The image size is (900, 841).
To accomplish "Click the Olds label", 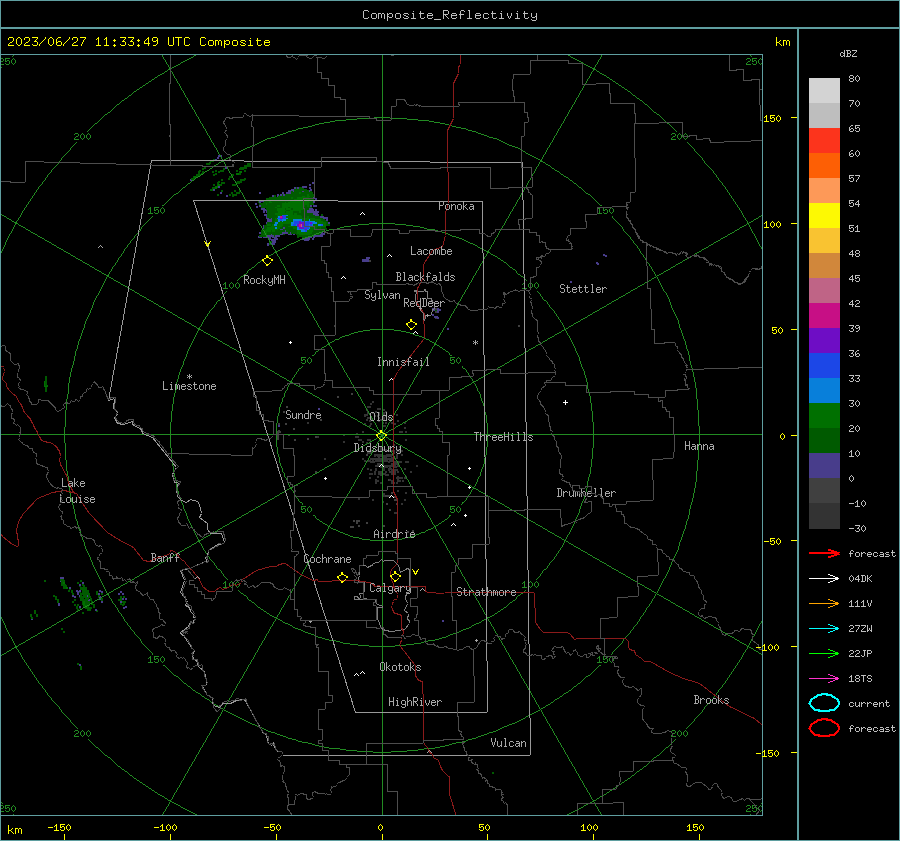I will (381, 417).
